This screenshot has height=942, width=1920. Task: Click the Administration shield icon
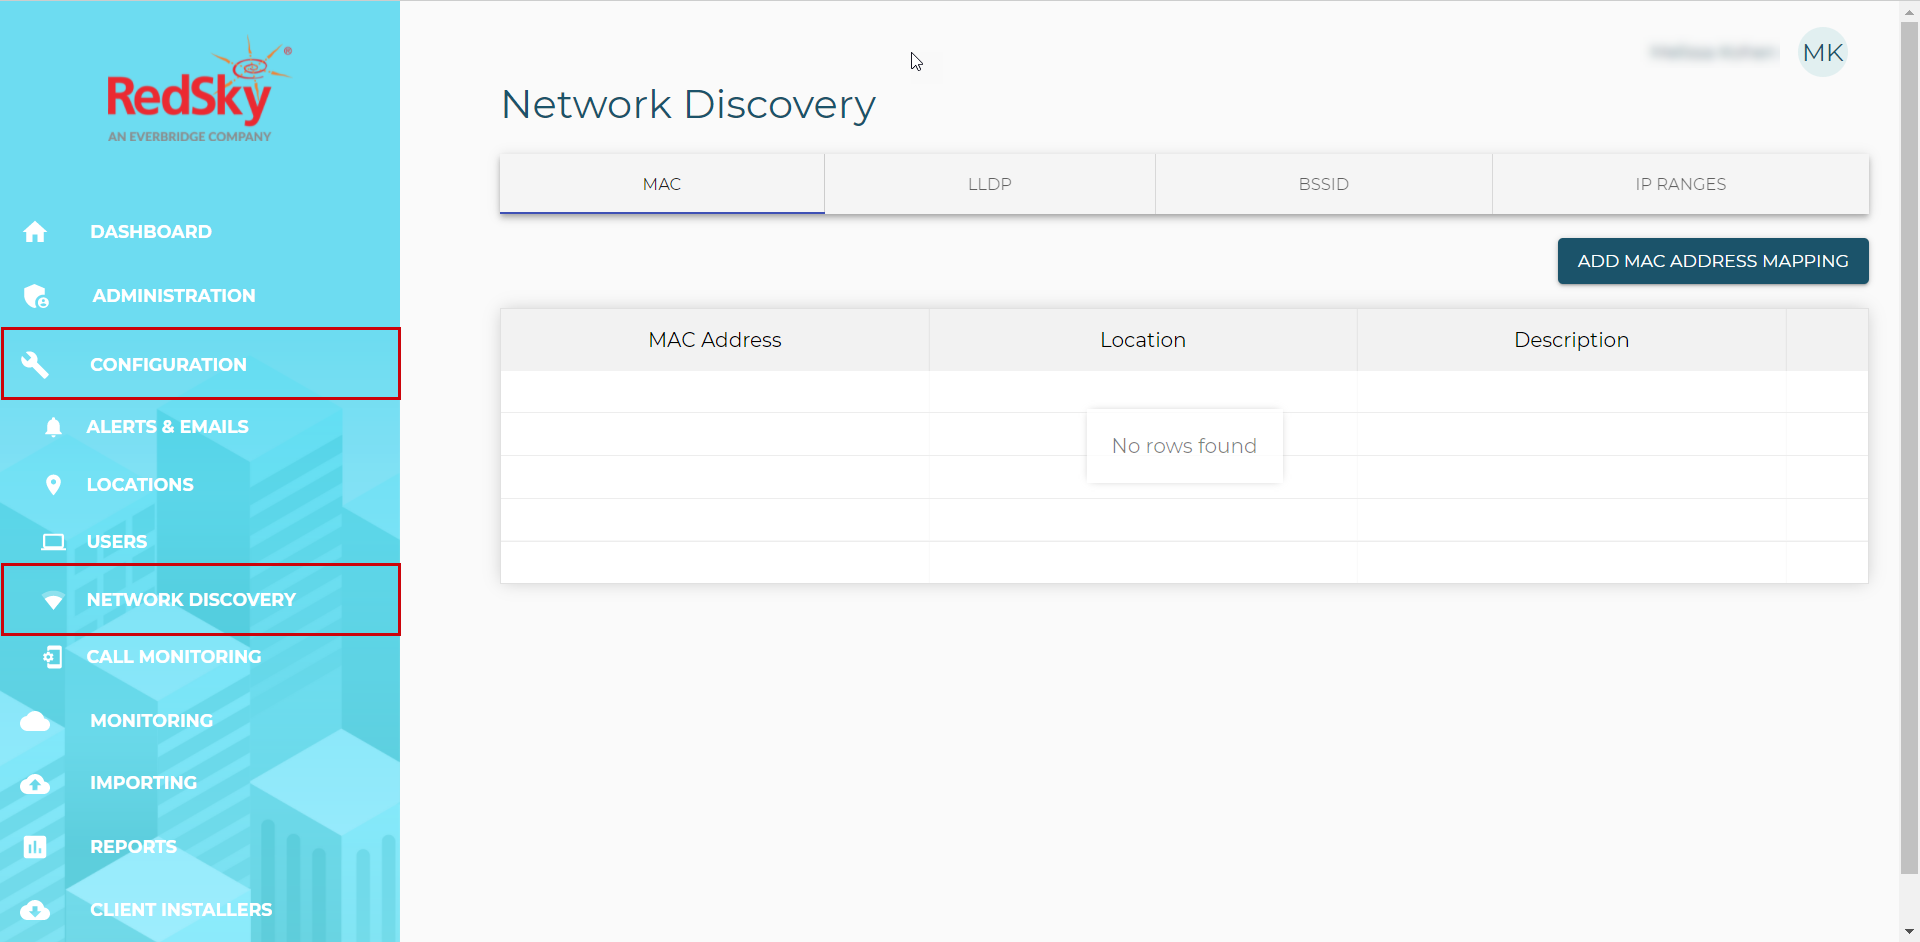pos(36,296)
